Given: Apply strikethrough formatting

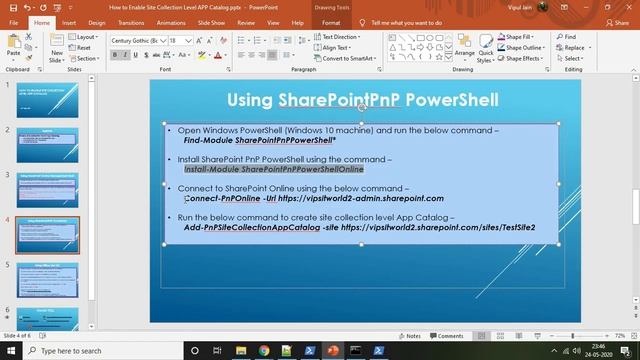Looking at the screenshot, I should point(156,55).
